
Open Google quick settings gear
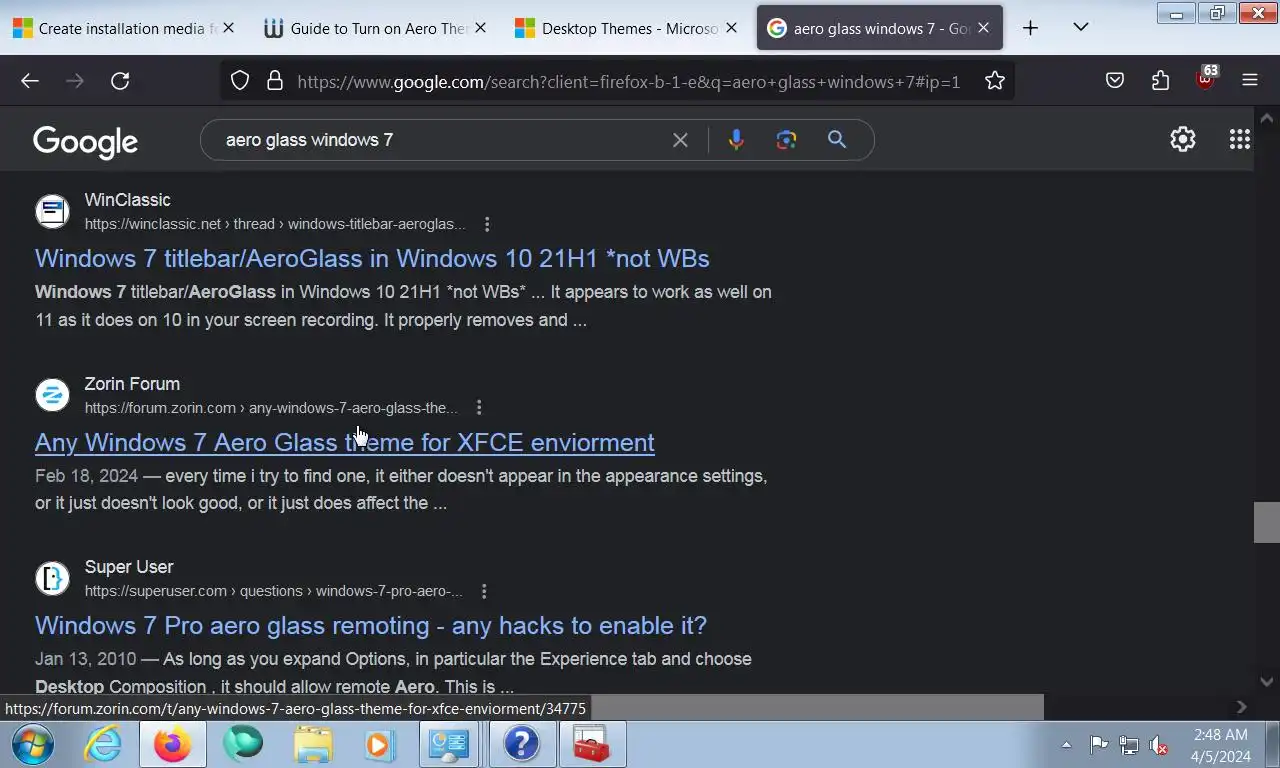coord(1183,139)
